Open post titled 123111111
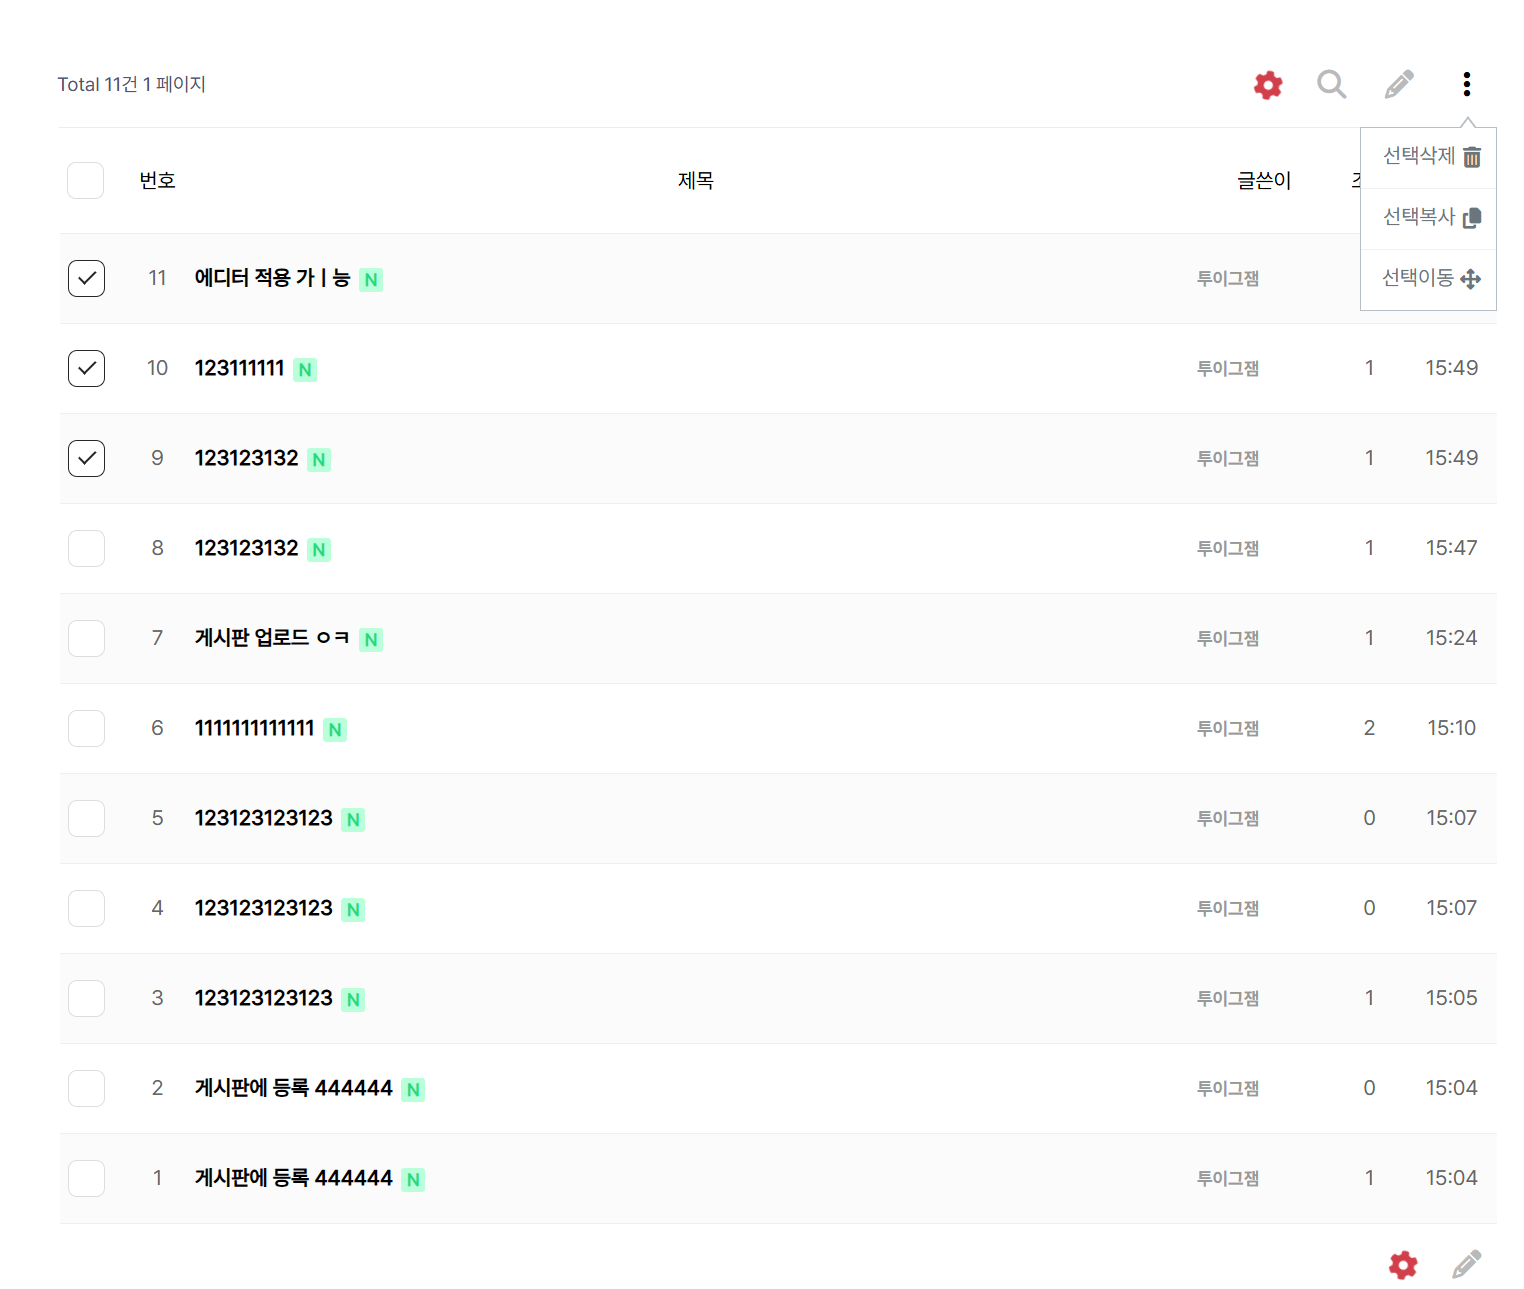1524x1289 pixels. click(x=239, y=368)
